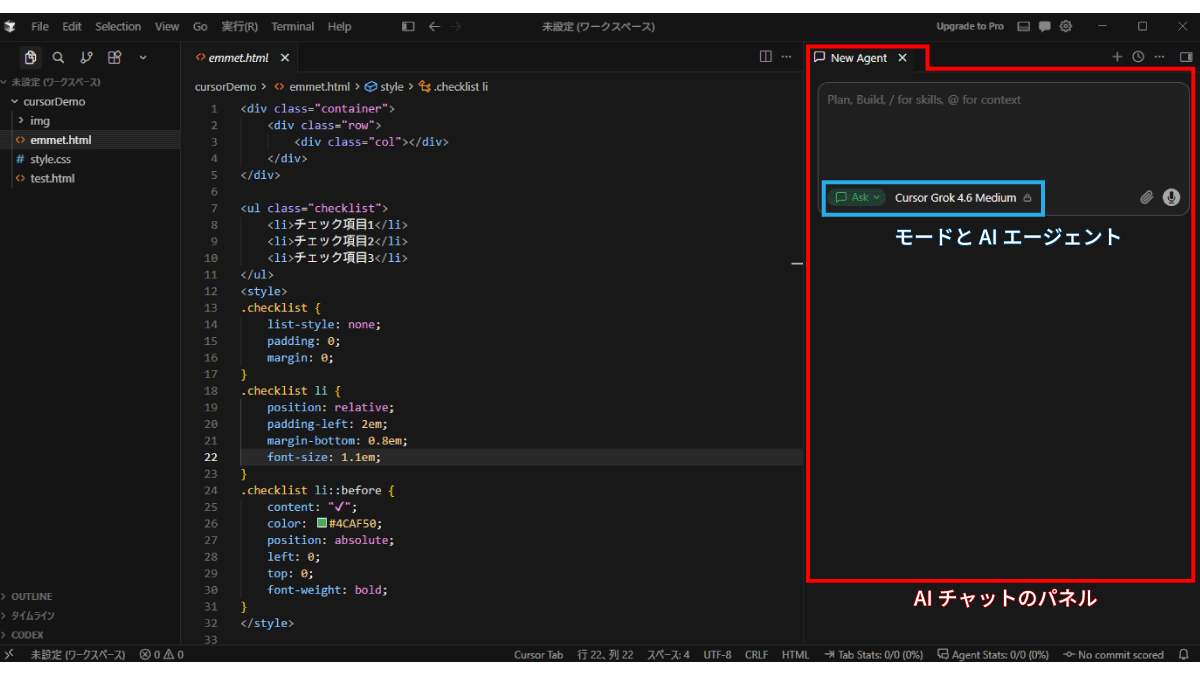Expand the CODEX section
The height and width of the screenshot is (675, 1200).
point(91,635)
